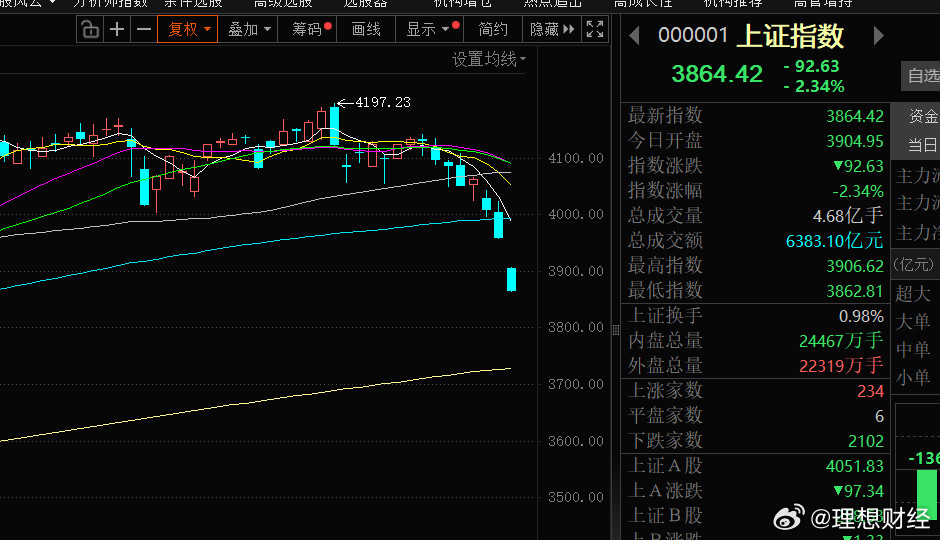The image size is (940, 540).
Task: Click the unlock padlock icon in chart toolbar
Action: [90, 29]
